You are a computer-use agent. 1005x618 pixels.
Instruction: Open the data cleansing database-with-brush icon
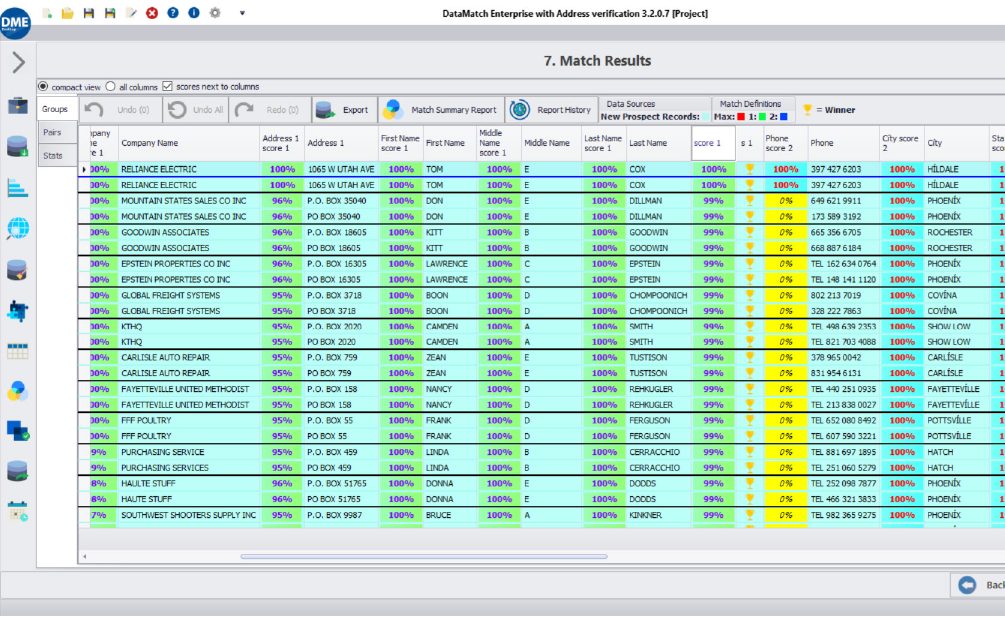coord(17,270)
